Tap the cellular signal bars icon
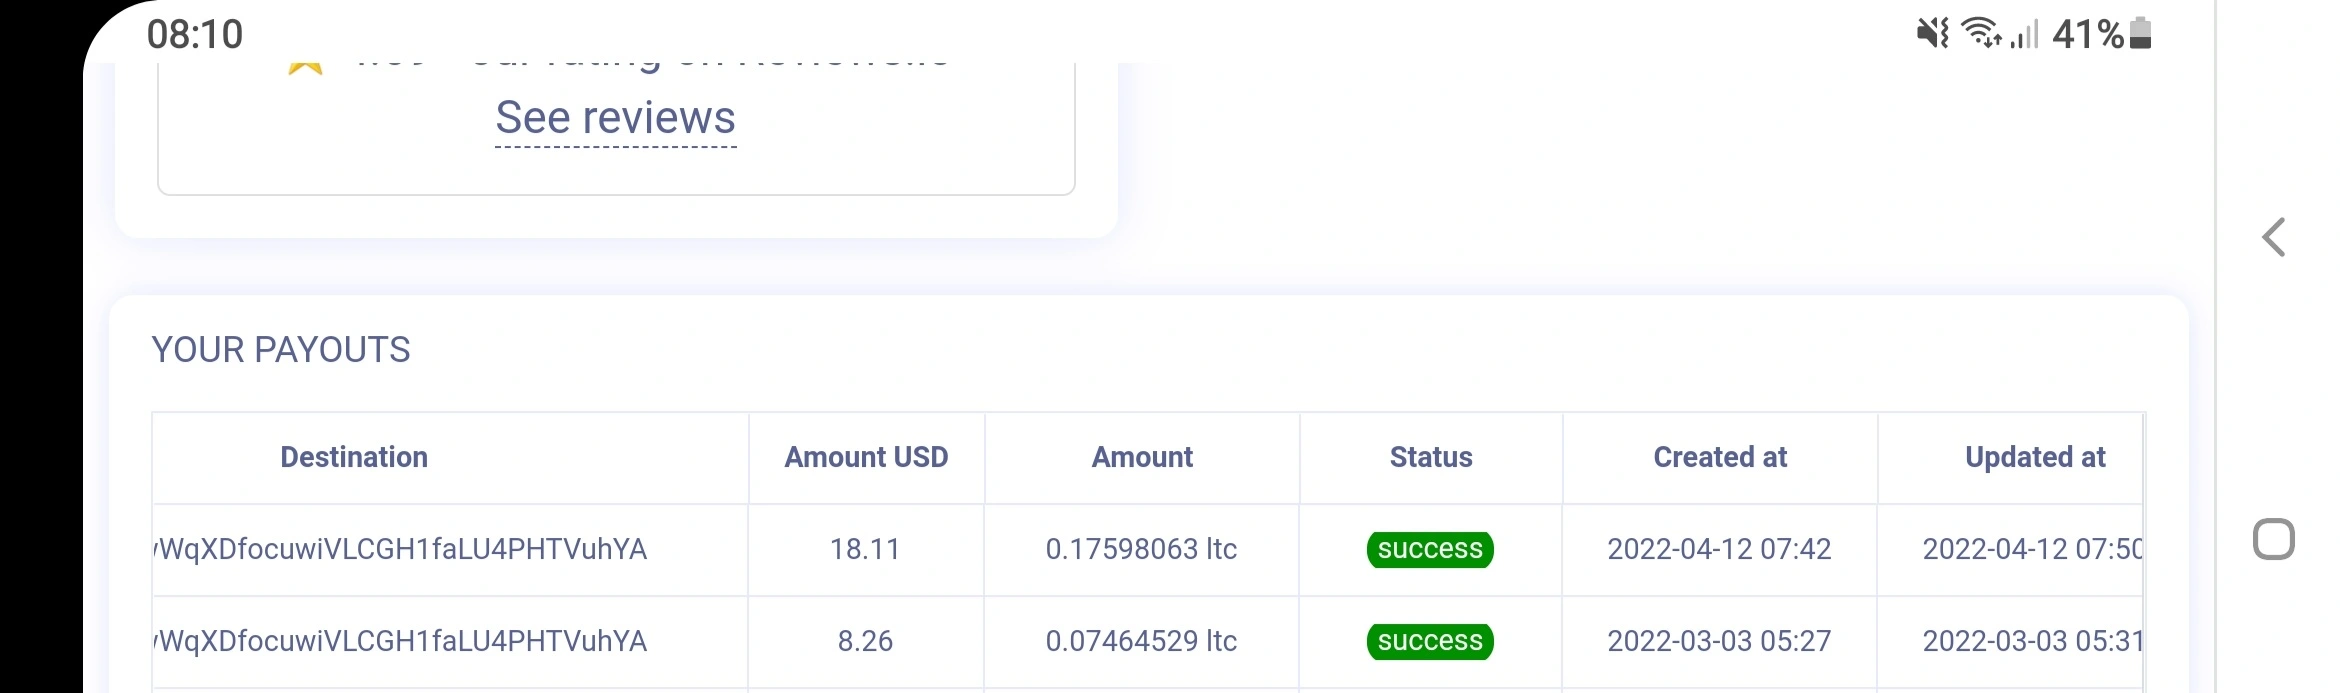Screen dimensions: 2340x693 pos(2025,35)
